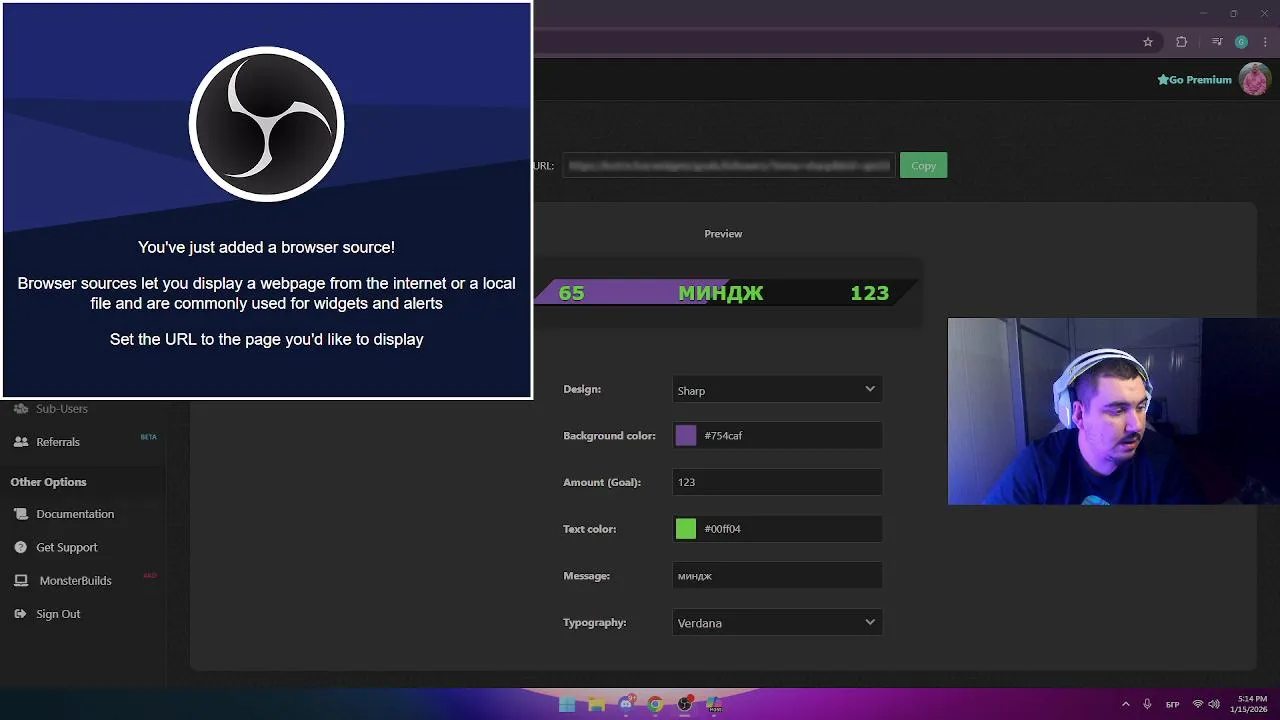The width and height of the screenshot is (1280, 720).
Task: Click the Message input field
Action: (x=777, y=576)
